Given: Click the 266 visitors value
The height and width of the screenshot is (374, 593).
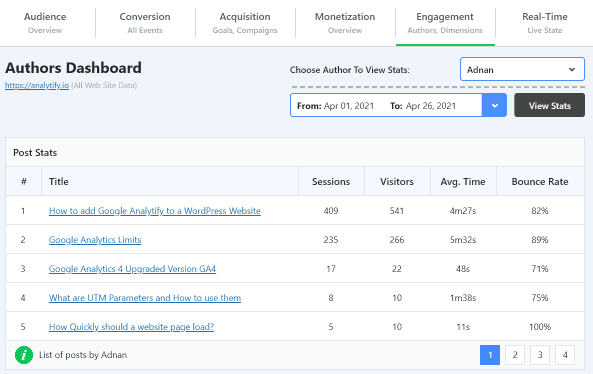Looking at the screenshot, I should [397, 240].
